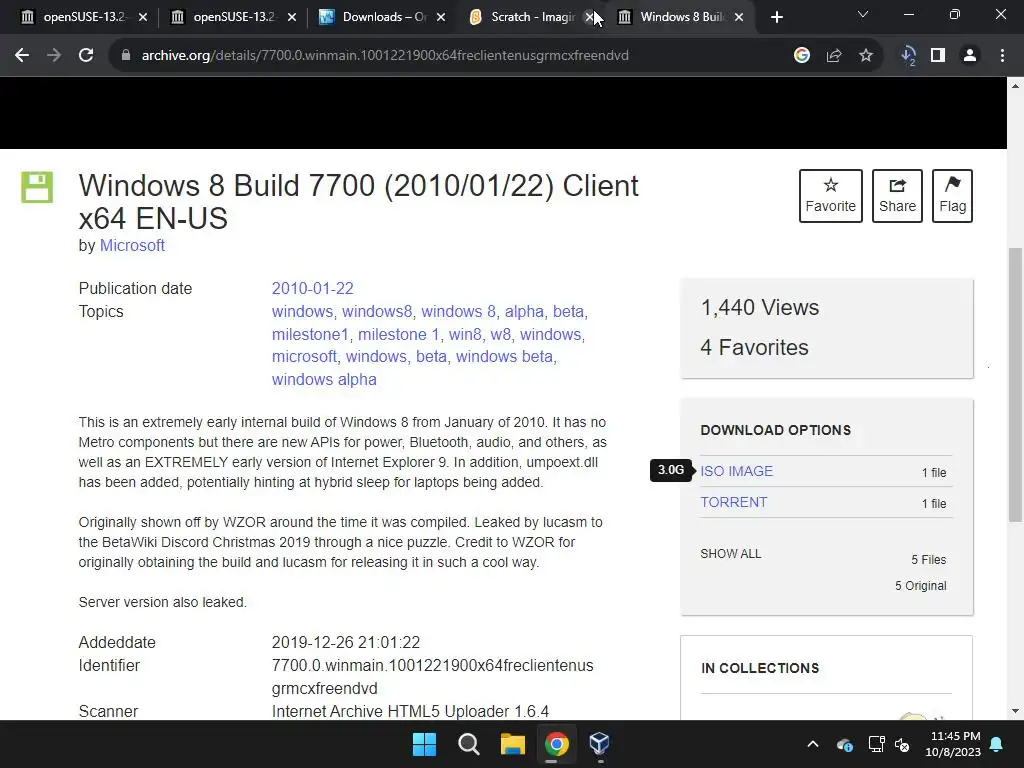Image resolution: width=1024 pixels, height=768 pixels.
Task: Click SHOW ALL download files
Action: [730, 554]
